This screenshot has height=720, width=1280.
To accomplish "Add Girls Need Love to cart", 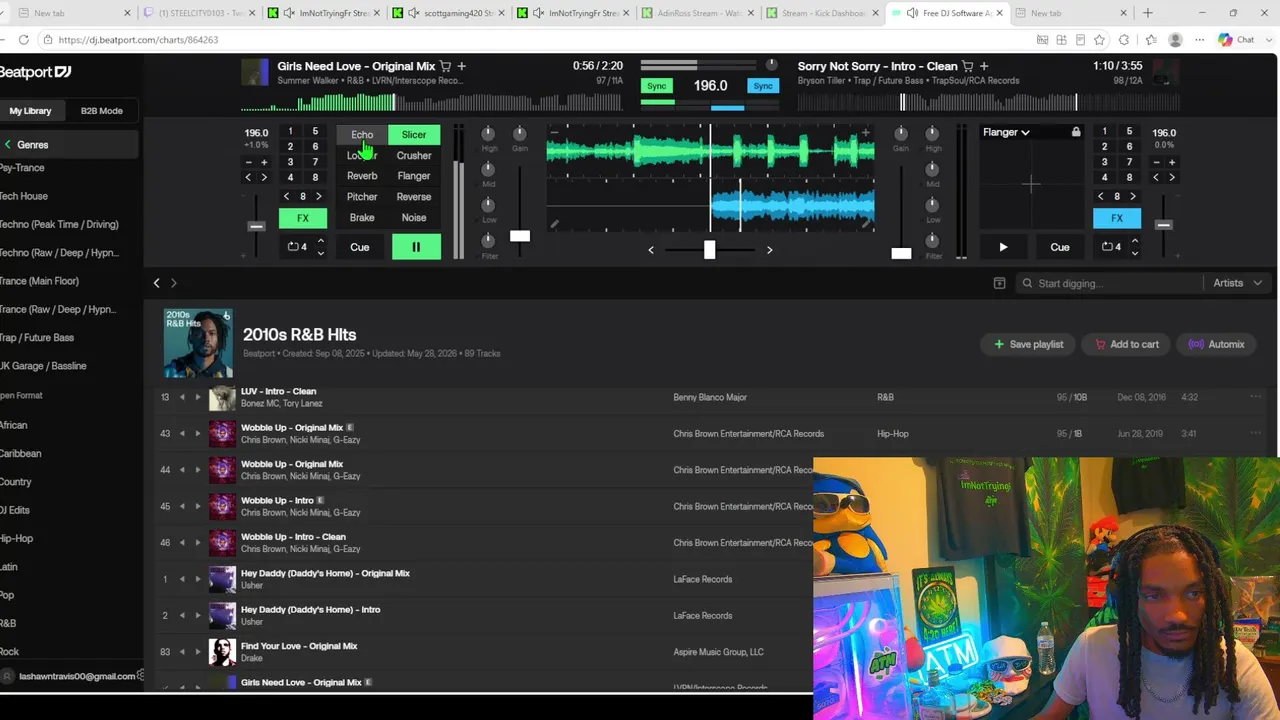I will [x=446, y=66].
